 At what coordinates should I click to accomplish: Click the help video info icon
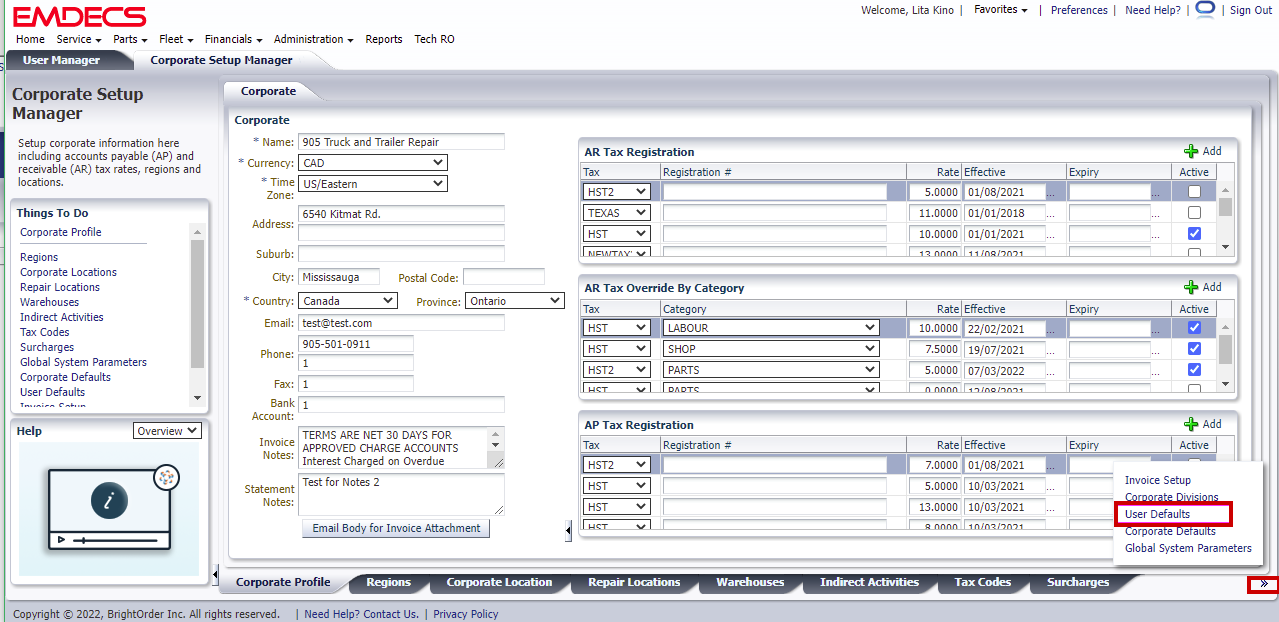pos(107,501)
